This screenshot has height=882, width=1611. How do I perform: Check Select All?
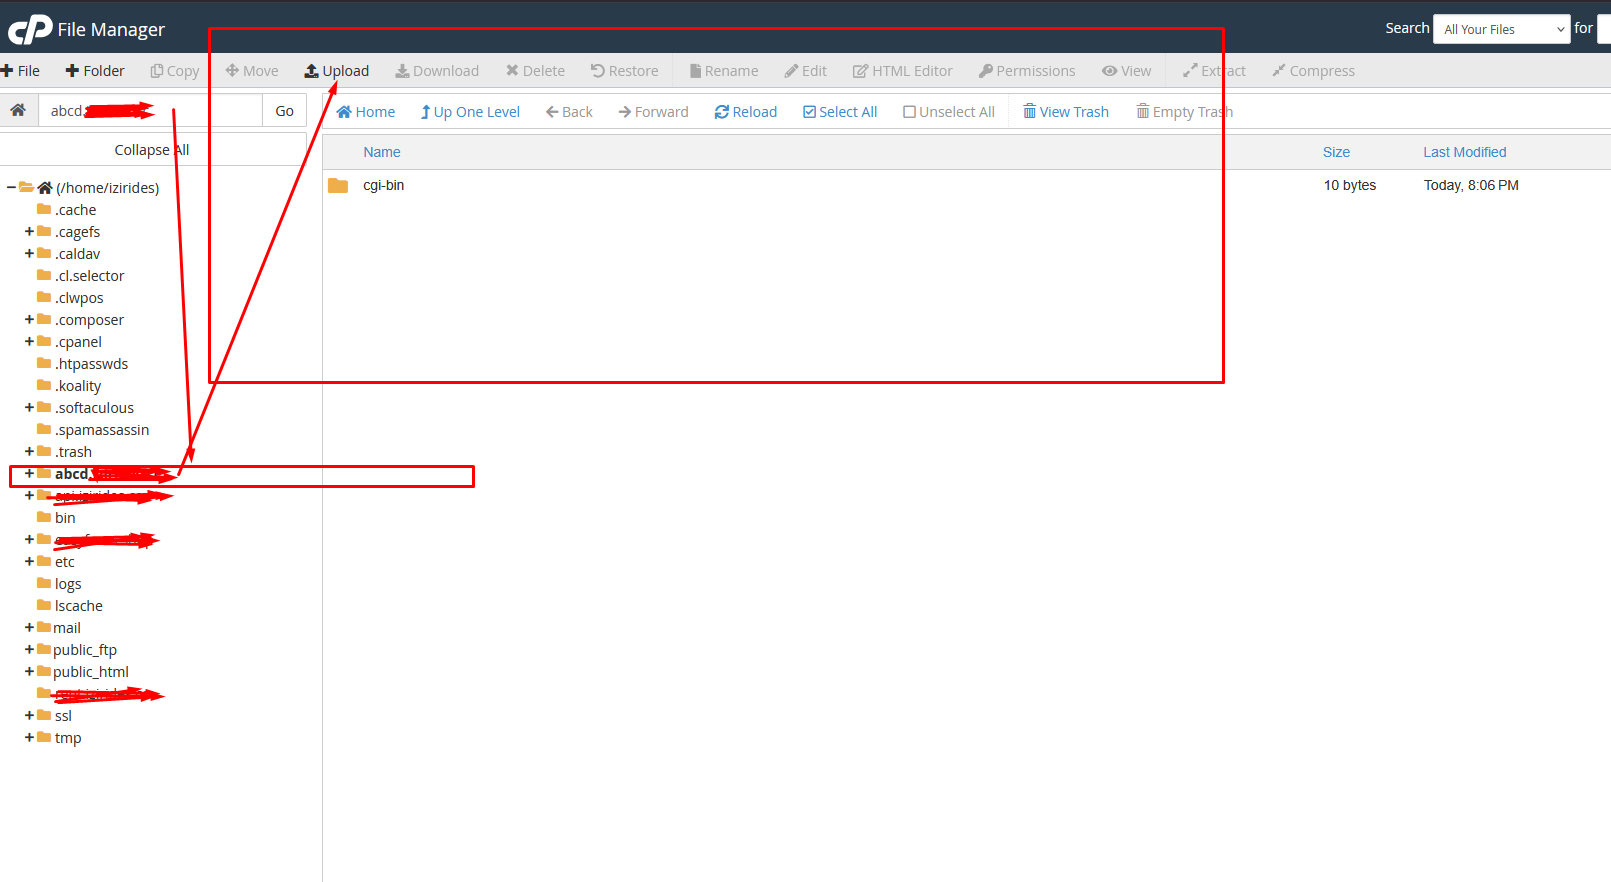click(840, 112)
